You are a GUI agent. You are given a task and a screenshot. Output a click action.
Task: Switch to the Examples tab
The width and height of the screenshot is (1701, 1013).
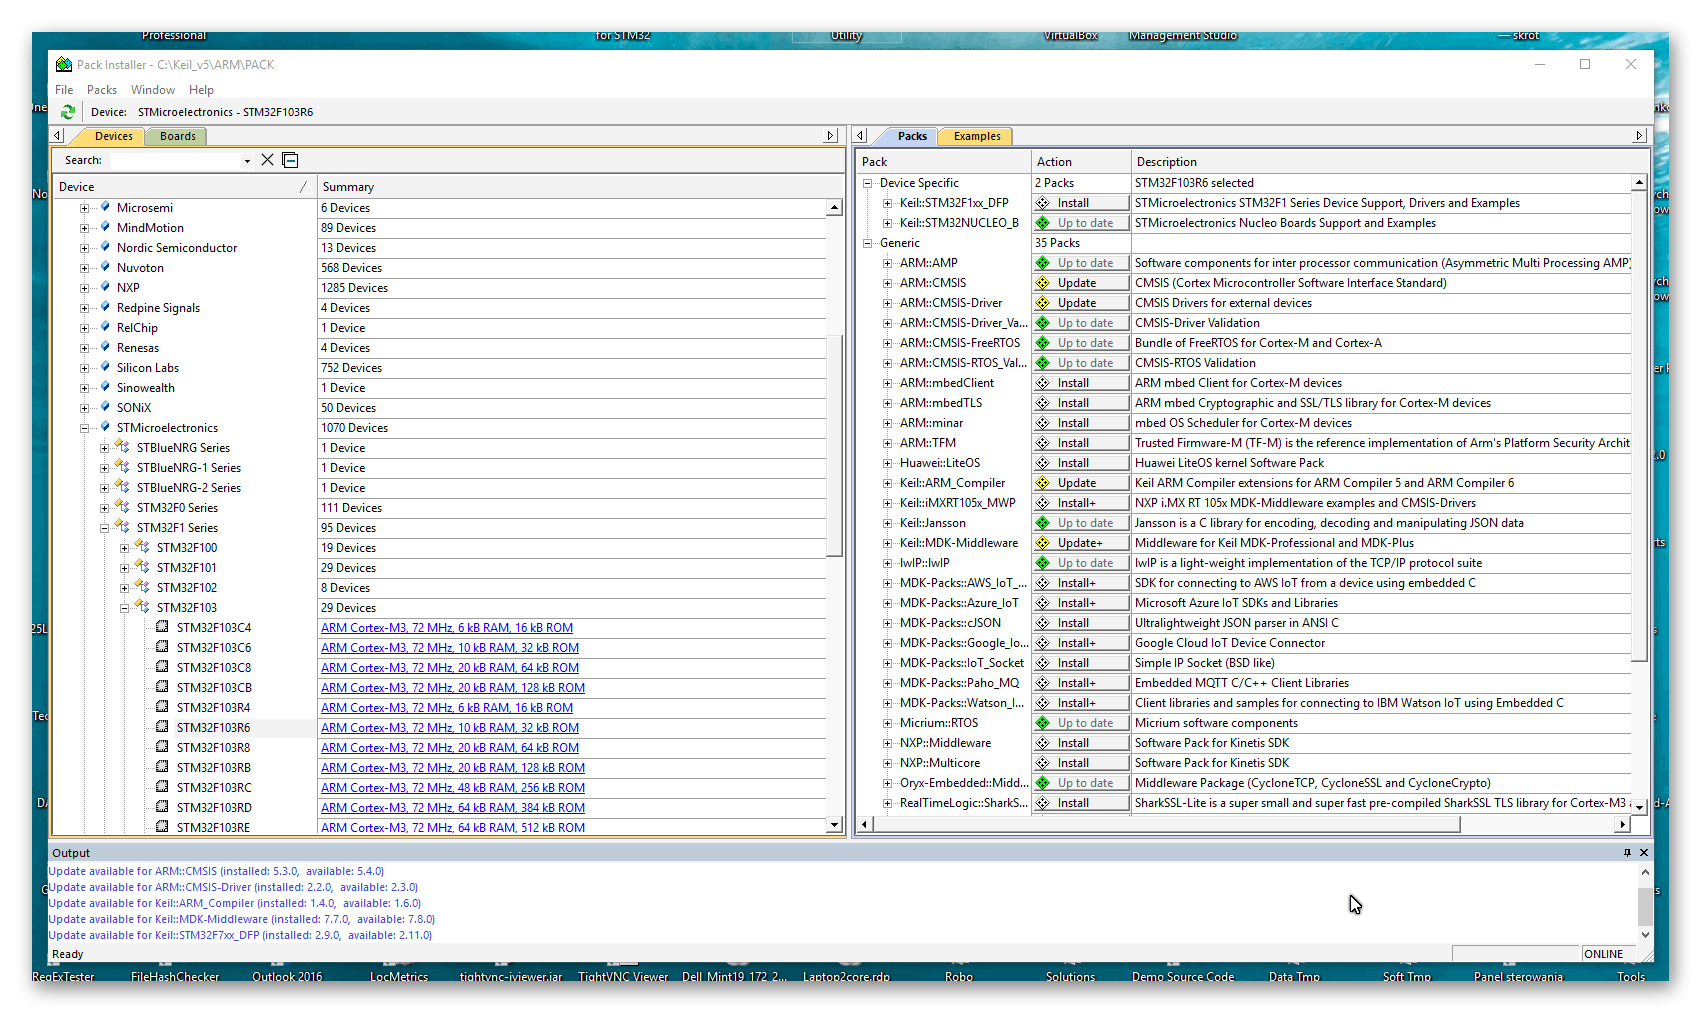pyautogui.click(x=977, y=136)
